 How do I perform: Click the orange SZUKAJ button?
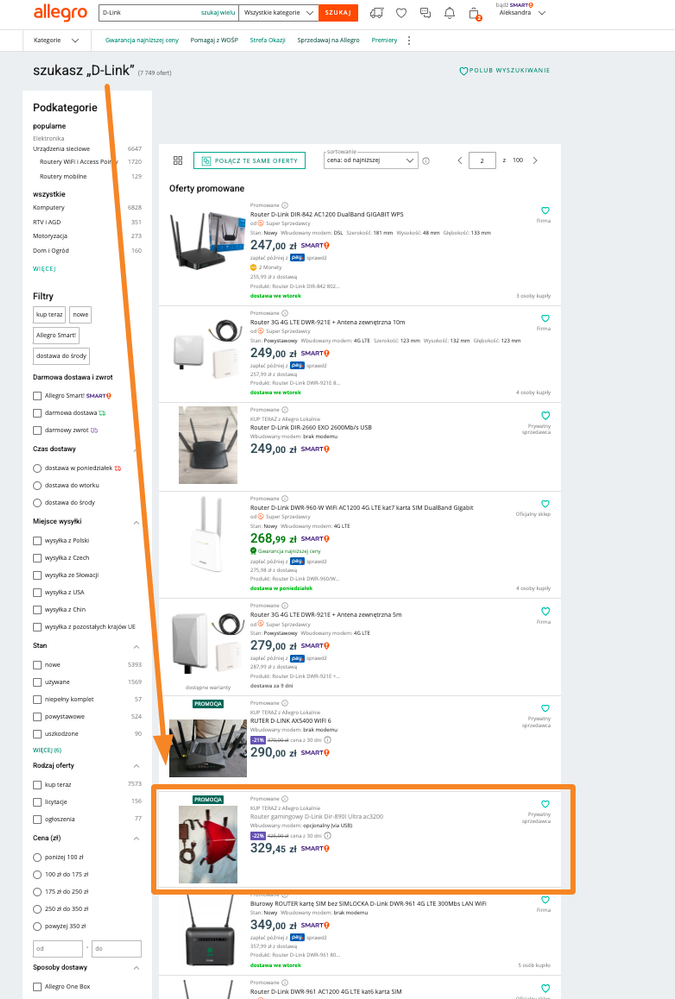(x=338, y=13)
